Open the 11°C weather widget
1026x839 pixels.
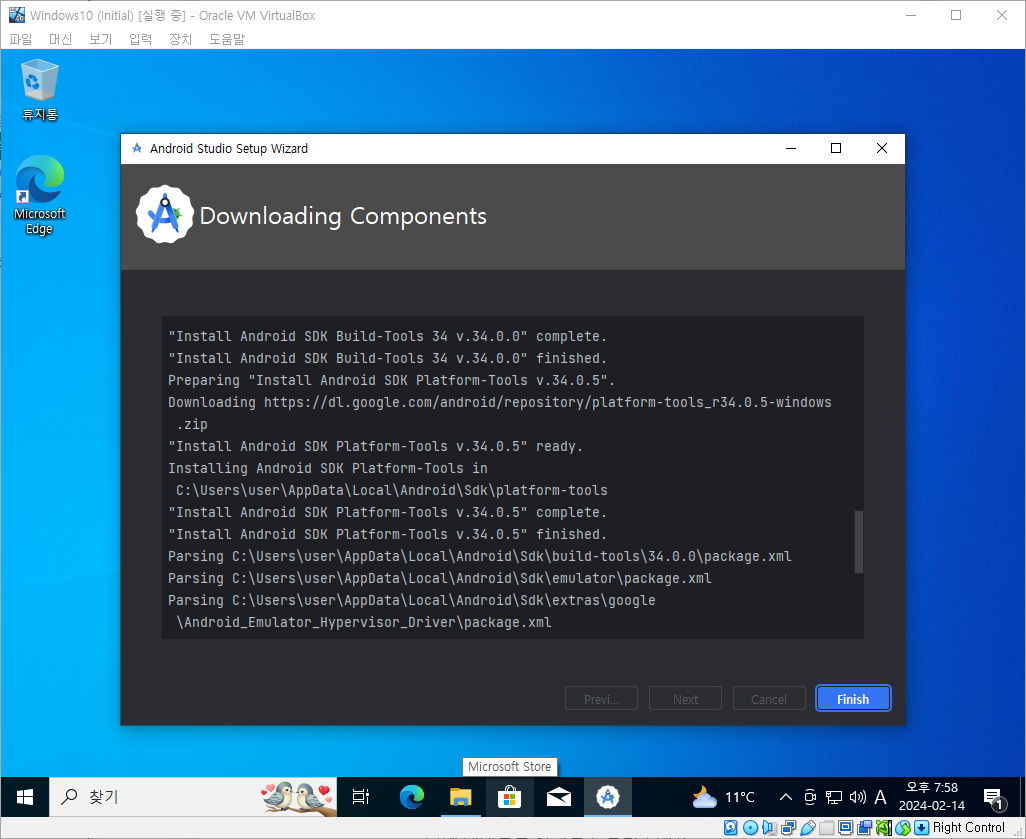723,796
